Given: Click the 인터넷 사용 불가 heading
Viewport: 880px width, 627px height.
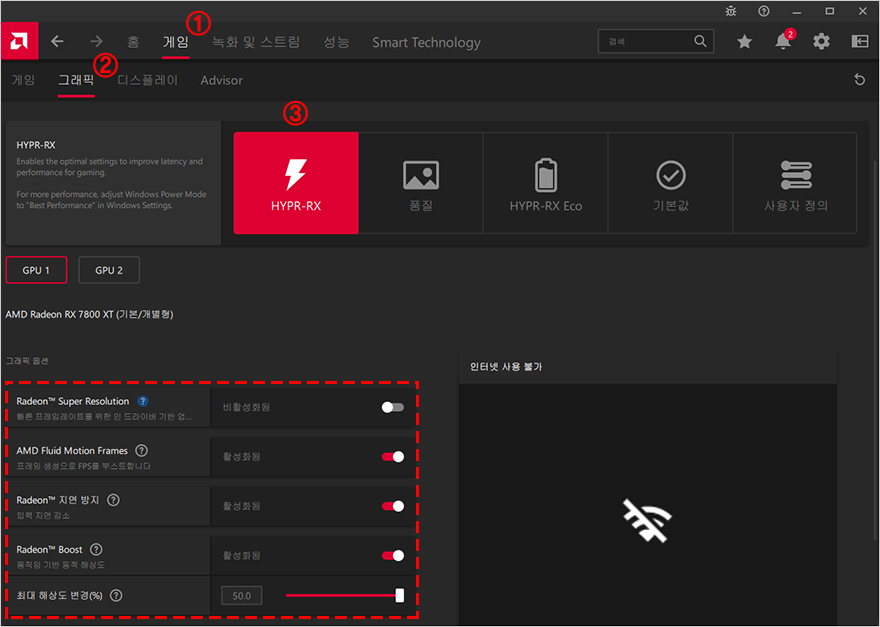Looking at the screenshot, I should (506, 367).
